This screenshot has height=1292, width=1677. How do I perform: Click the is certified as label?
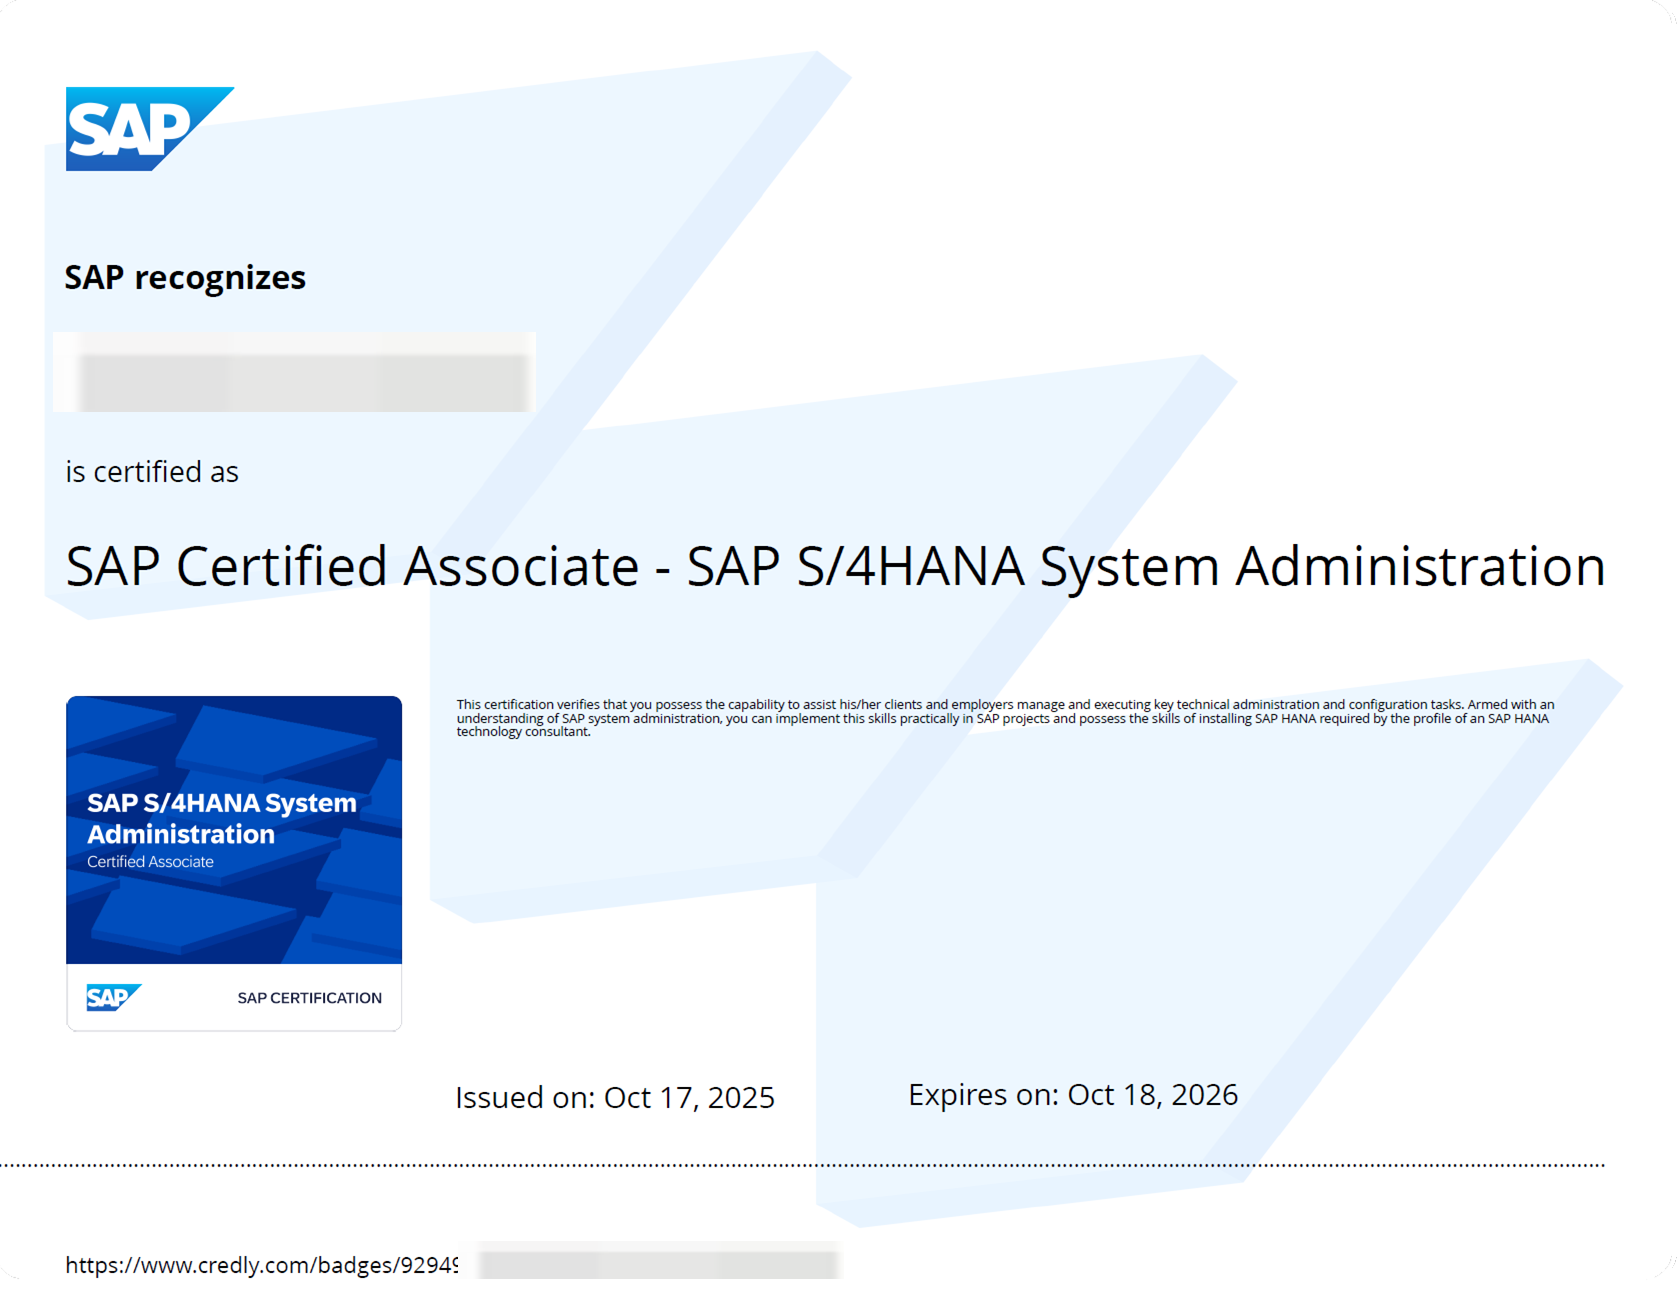152,471
